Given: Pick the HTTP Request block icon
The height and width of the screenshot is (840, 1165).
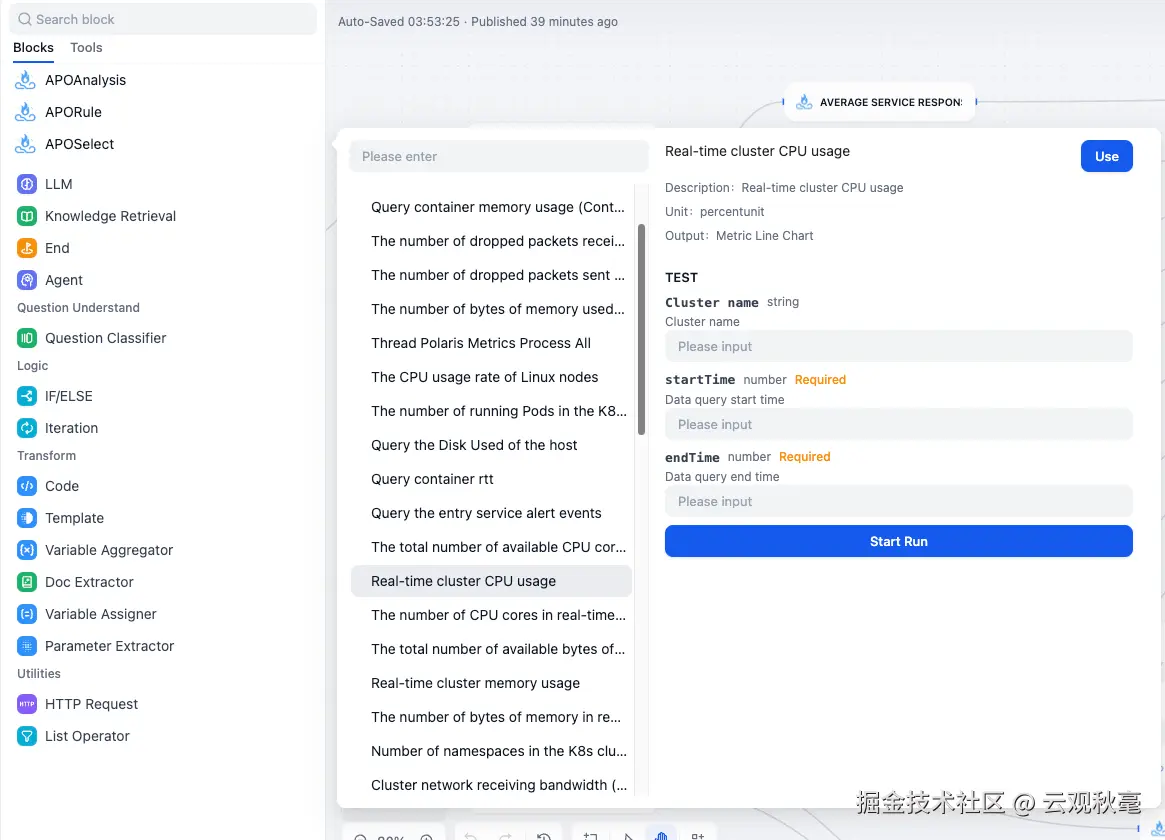Looking at the screenshot, I should (x=27, y=704).
